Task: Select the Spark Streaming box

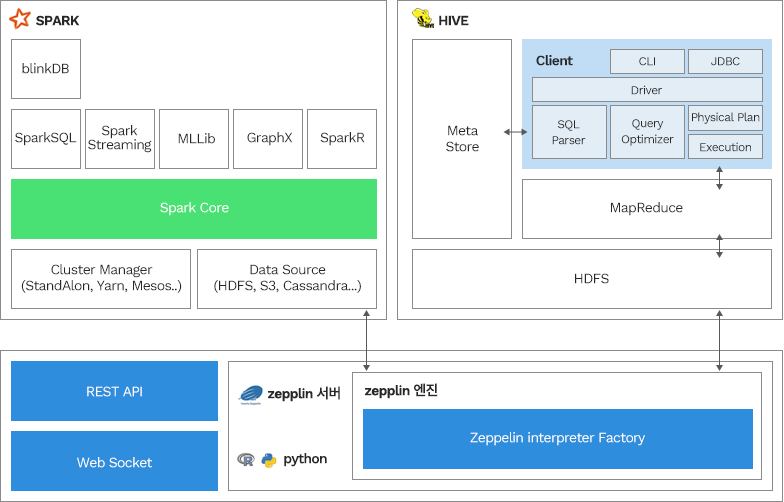Action: pyautogui.click(x=120, y=139)
